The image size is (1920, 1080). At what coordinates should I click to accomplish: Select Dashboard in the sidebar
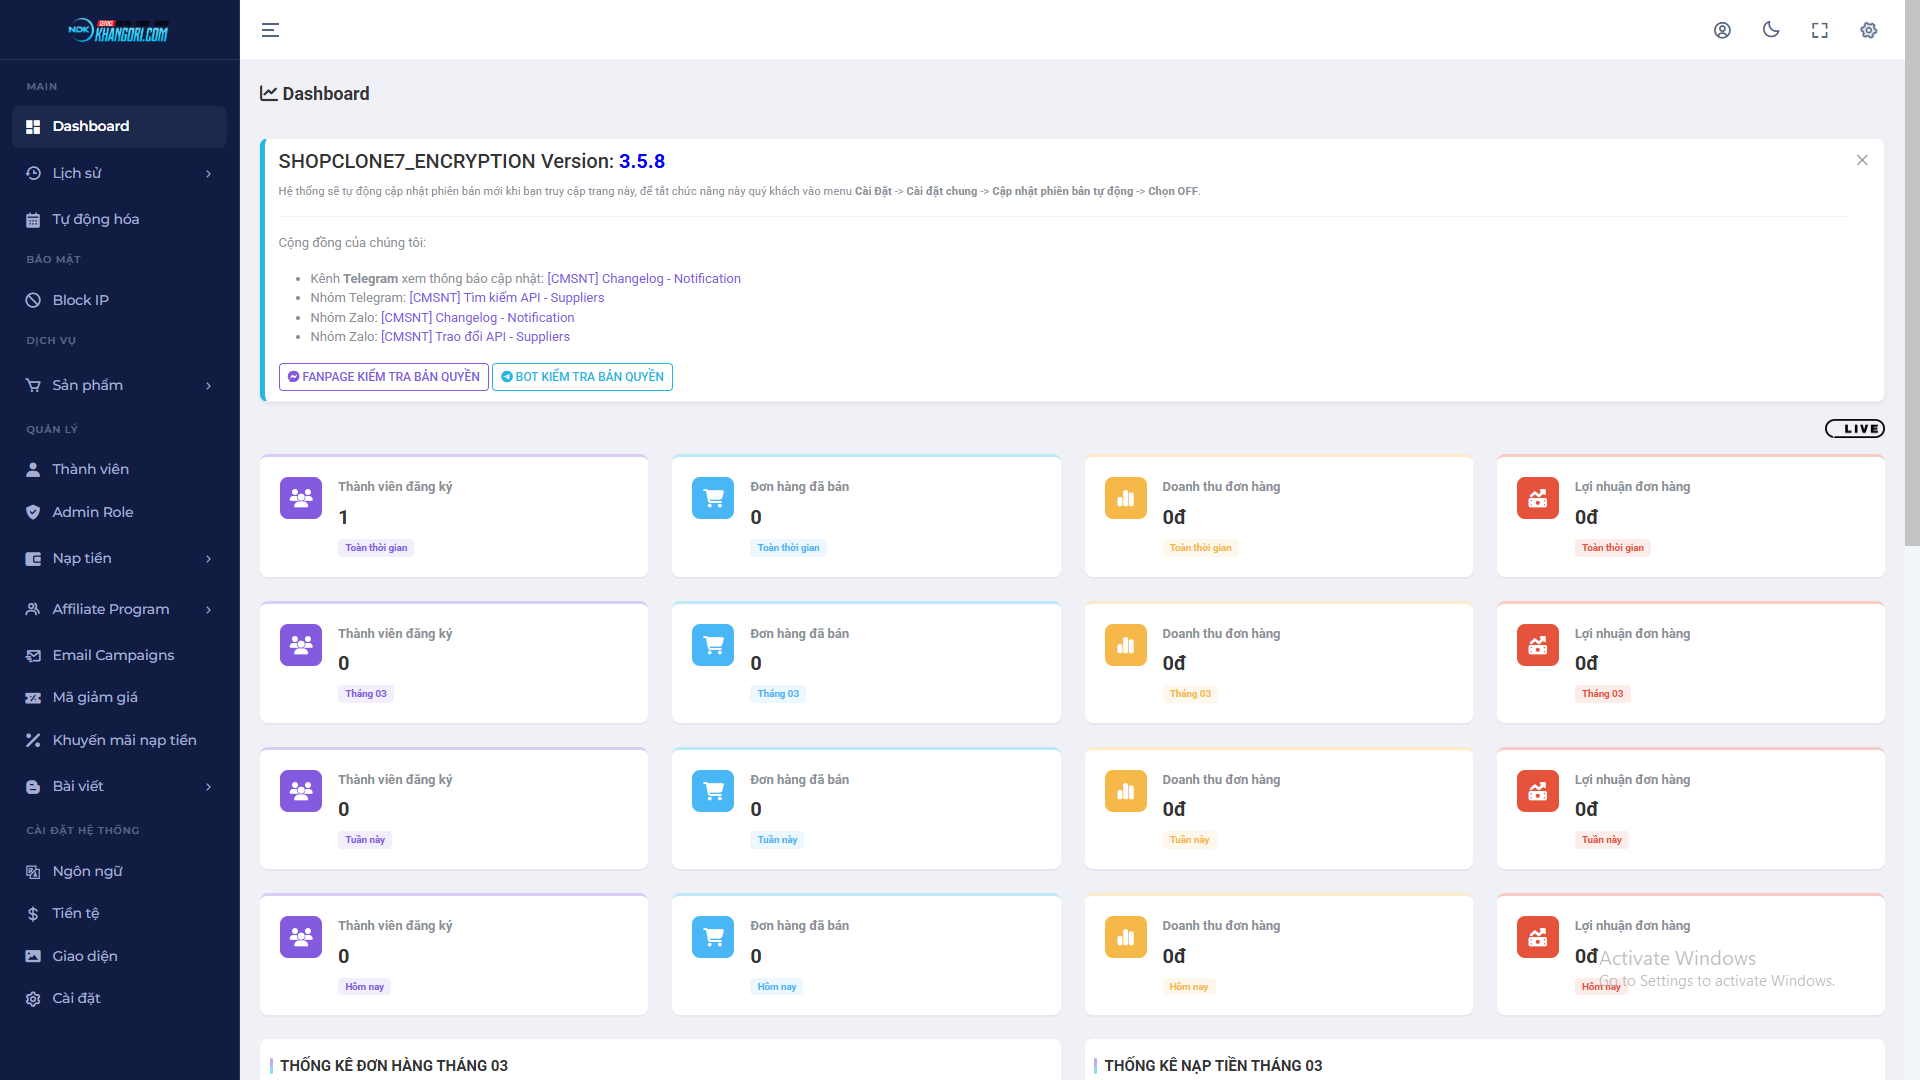click(91, 126)
